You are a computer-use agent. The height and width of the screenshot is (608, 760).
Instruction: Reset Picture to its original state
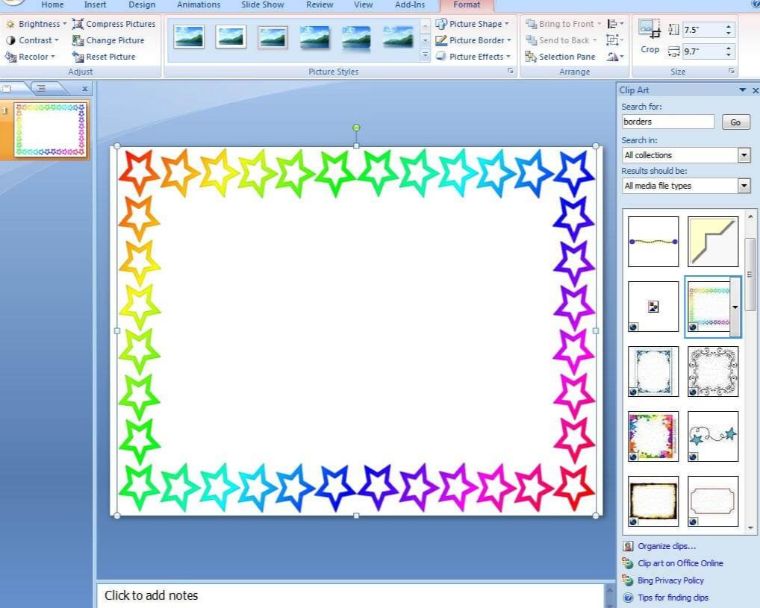pyautogui.click(x=104, y=57)
